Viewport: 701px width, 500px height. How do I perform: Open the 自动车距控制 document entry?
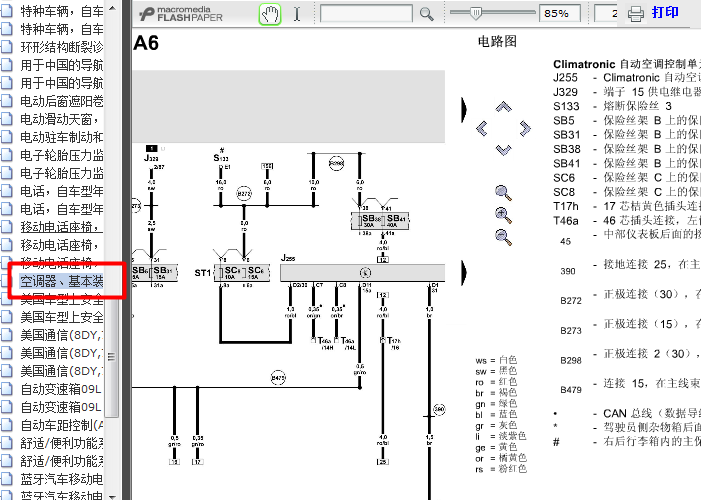62,425
